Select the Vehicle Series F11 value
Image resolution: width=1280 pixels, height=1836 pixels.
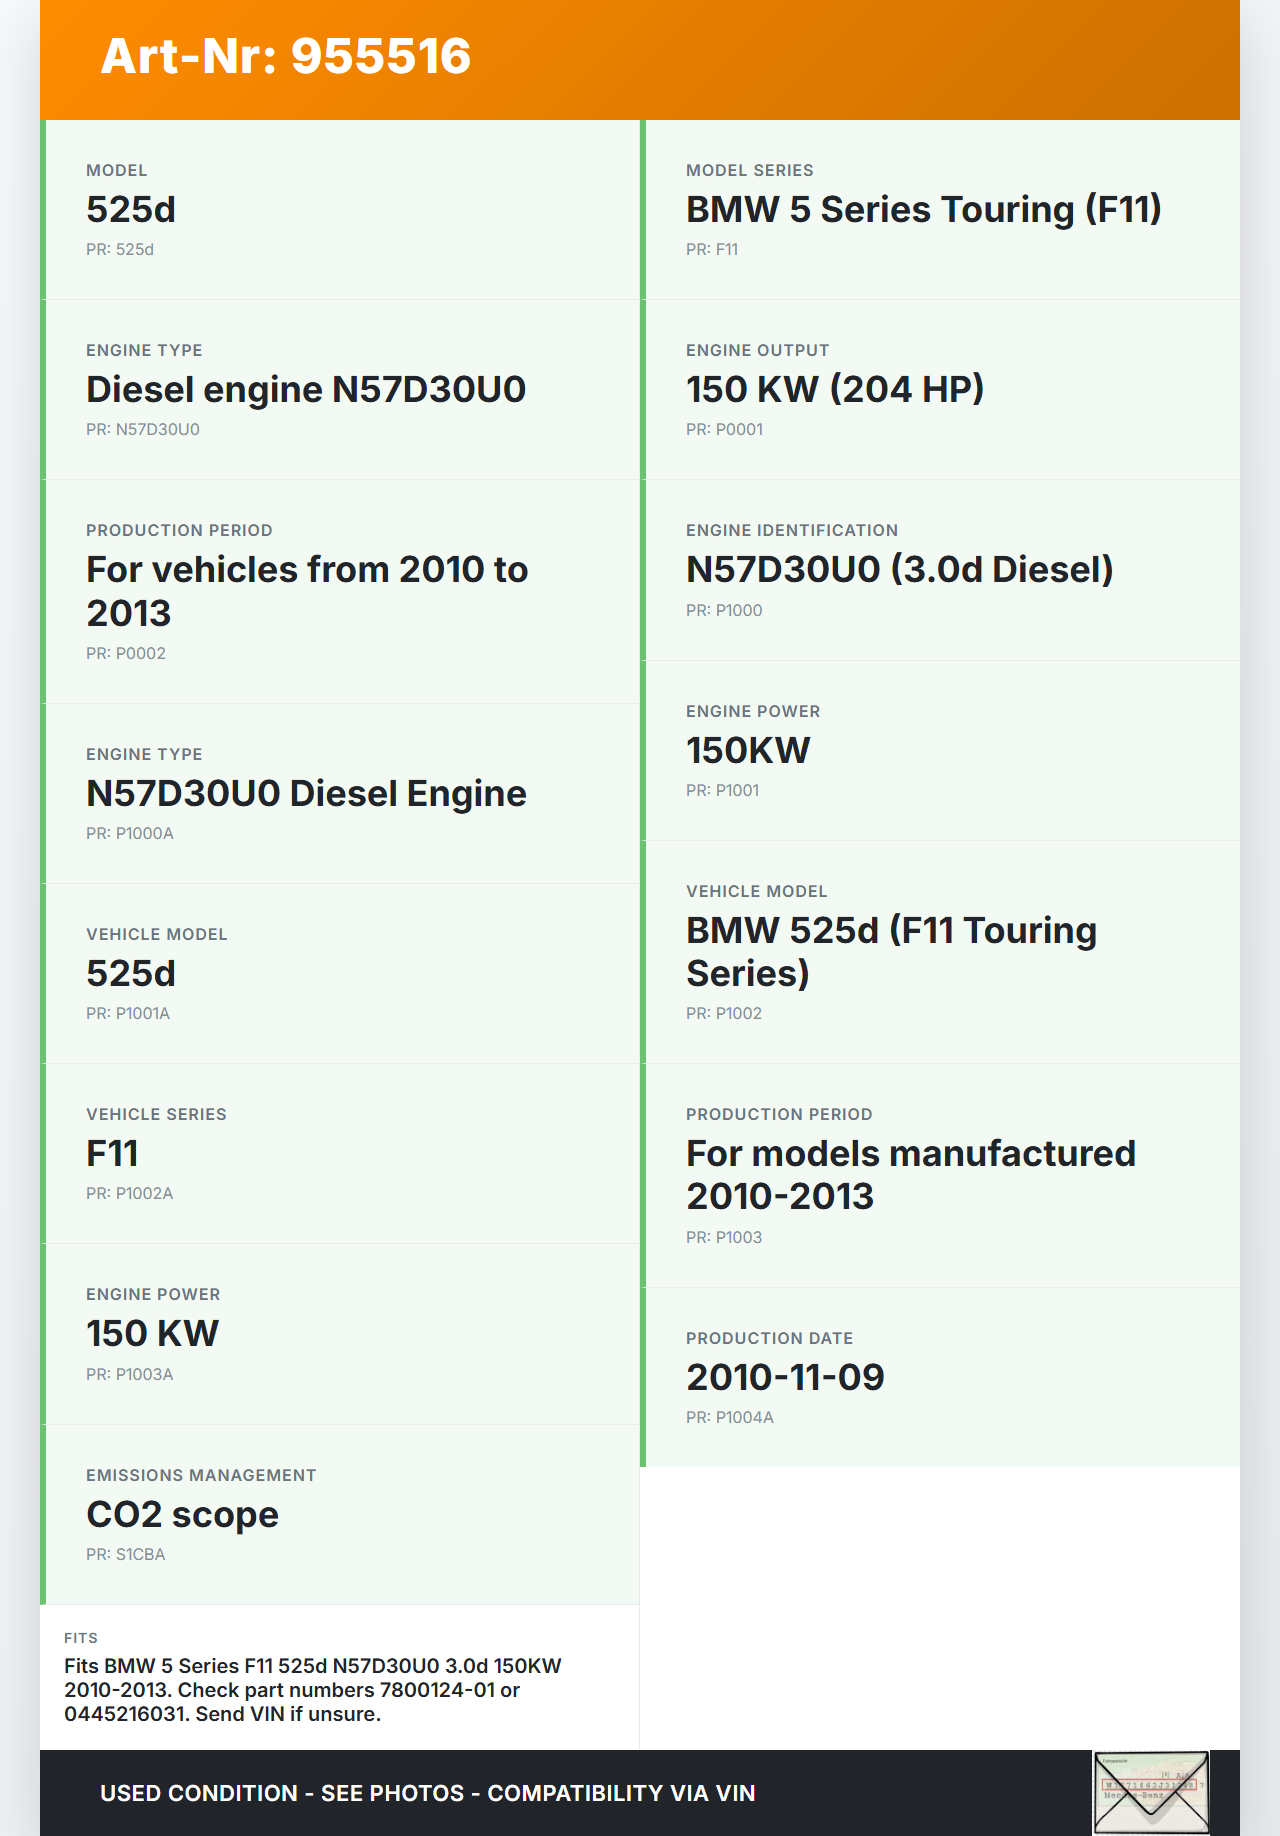click(x=112, y=1154)
